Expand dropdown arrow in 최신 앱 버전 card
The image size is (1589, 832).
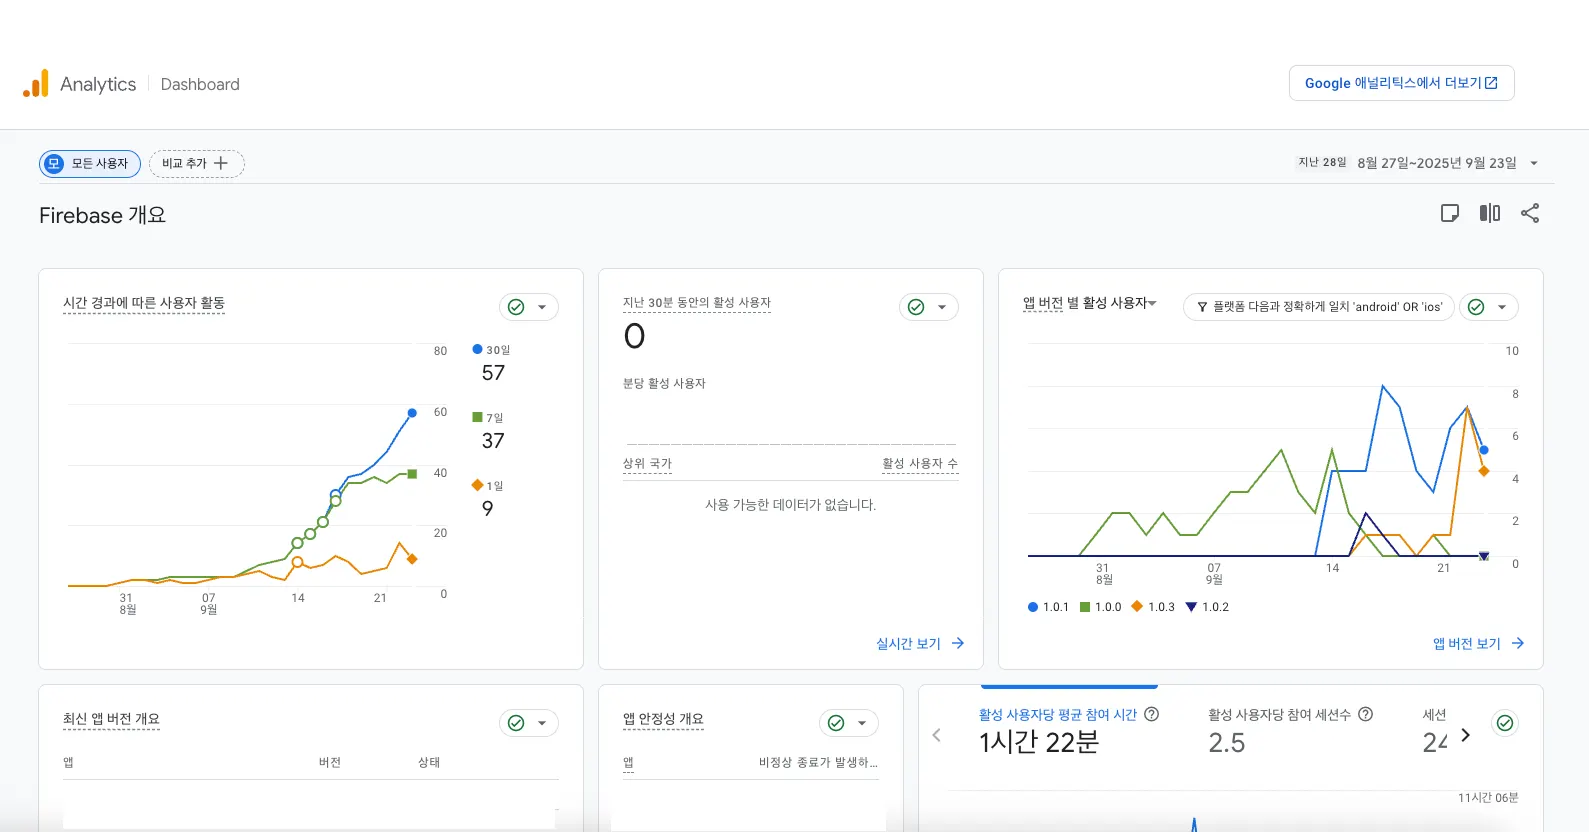542,723
